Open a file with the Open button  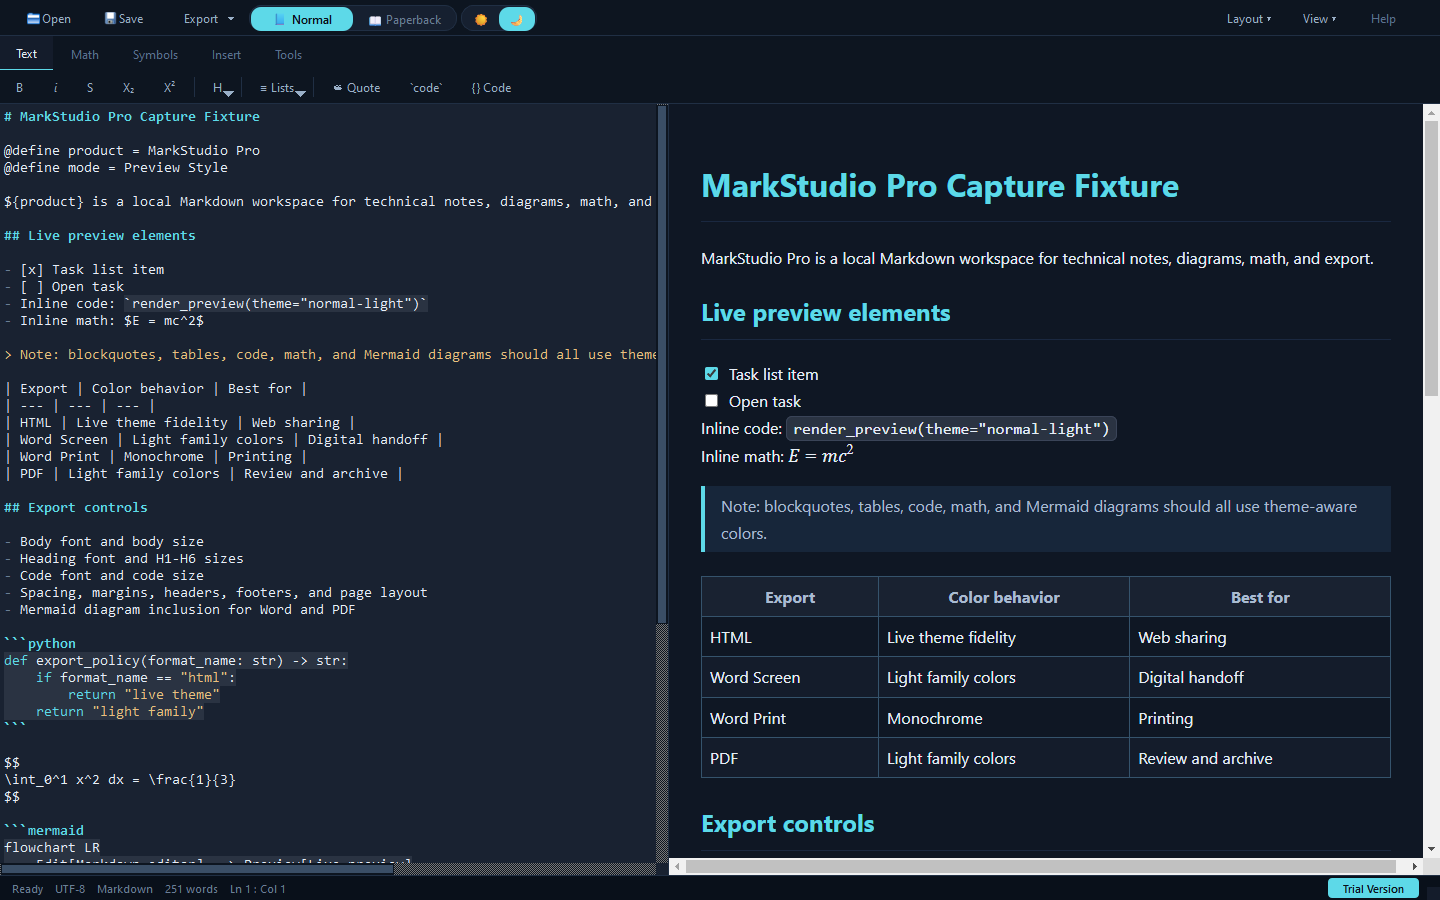(49, 19)
